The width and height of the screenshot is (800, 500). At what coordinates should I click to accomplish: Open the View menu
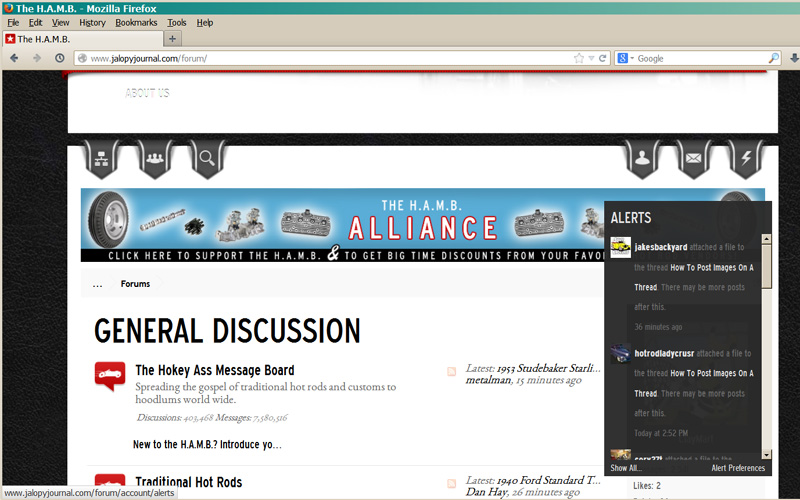(x=60, y=22)
